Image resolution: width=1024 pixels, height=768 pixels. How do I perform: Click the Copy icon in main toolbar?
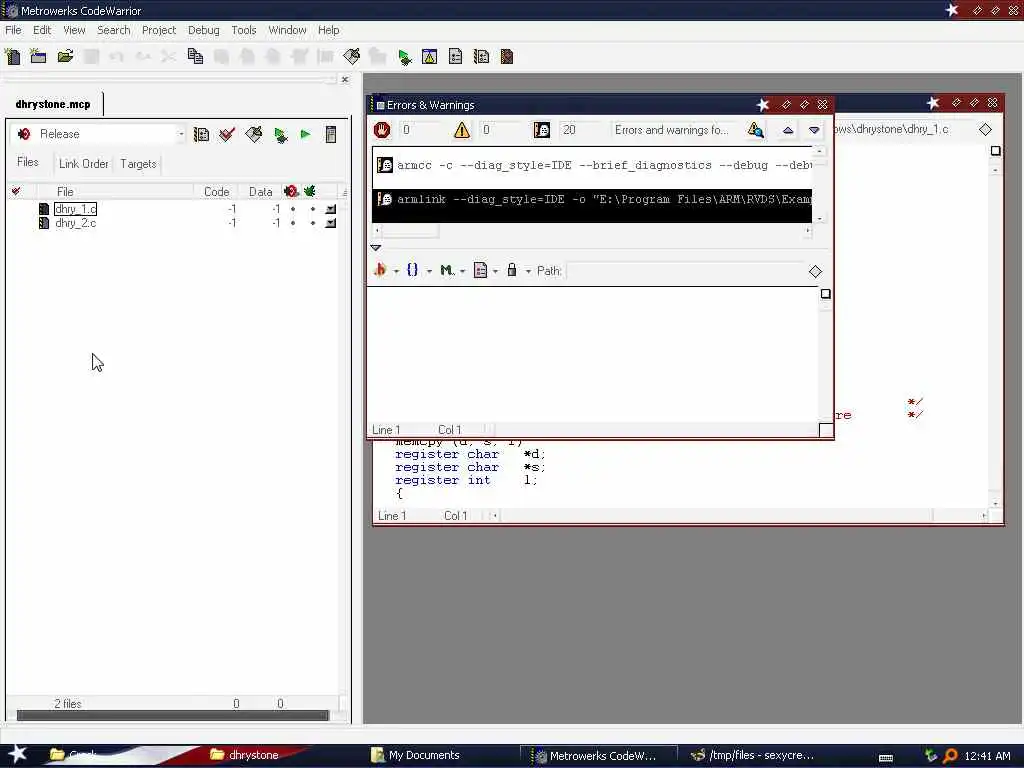(195, 57)
